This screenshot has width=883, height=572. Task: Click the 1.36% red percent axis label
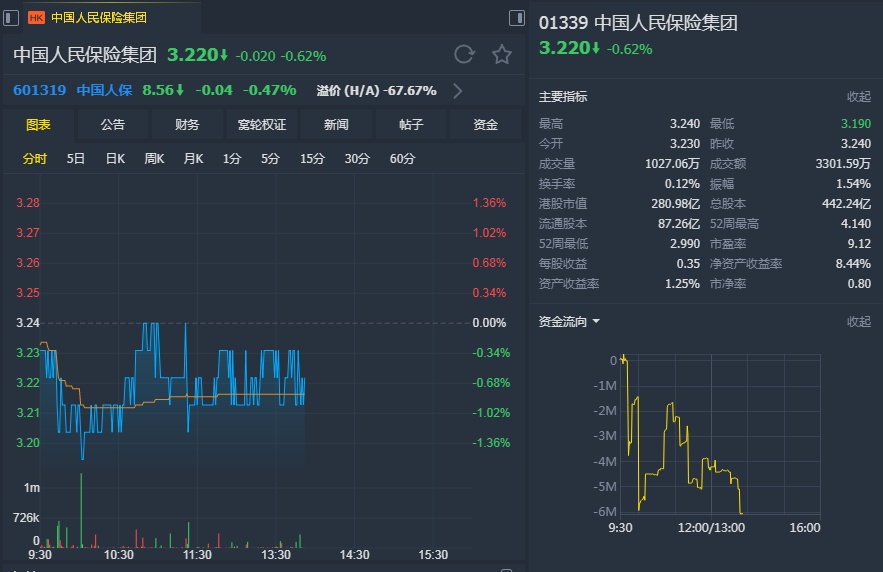[489, 203]
